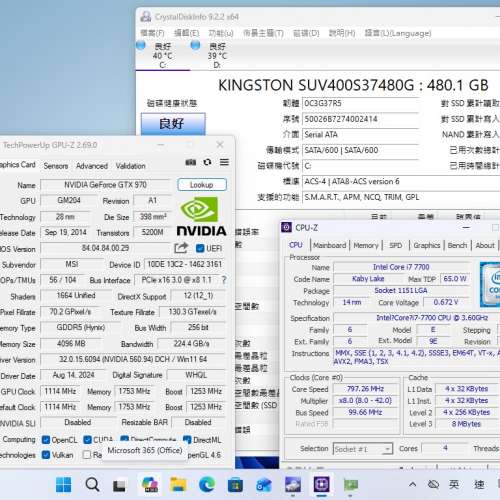Select the D: disk status orb
Screen dimensions: 500x500
[196, 45]
